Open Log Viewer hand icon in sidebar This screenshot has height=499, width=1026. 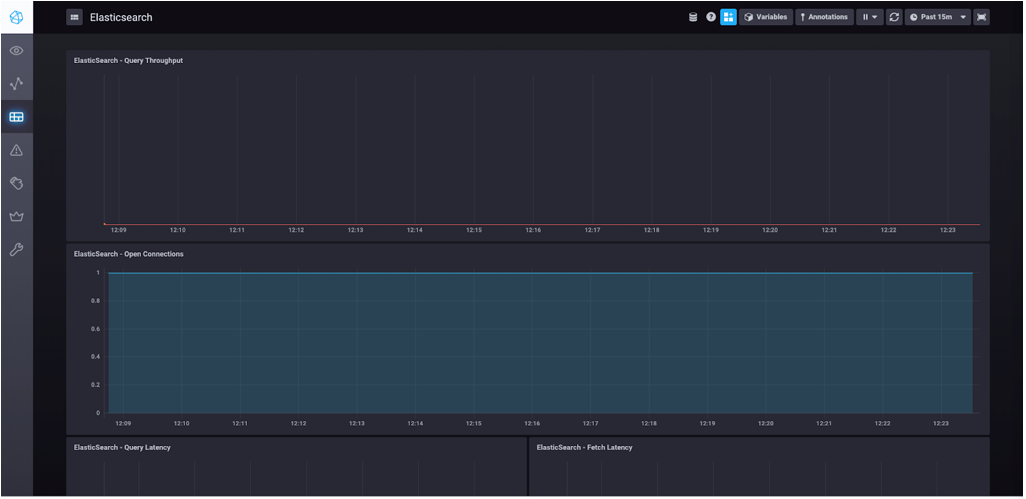tap(16, 183)
